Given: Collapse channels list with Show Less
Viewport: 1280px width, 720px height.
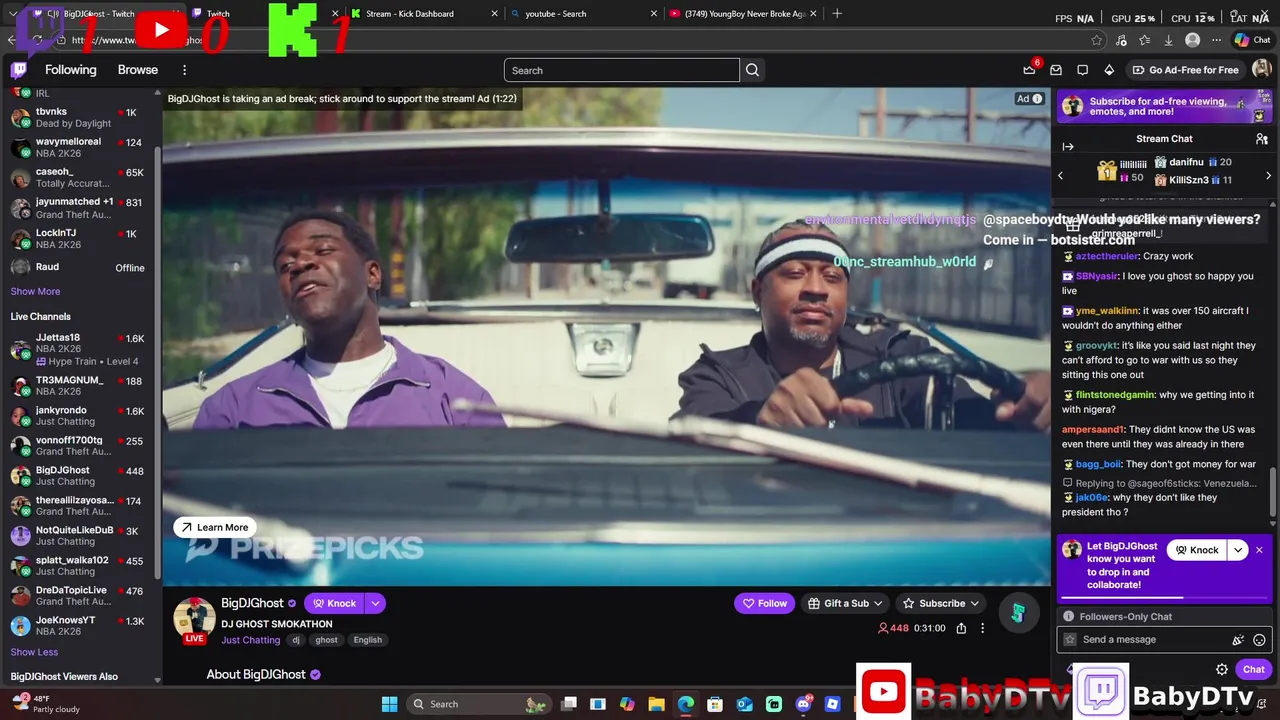Looking at the screenshot, I should pyautogui.click(x=34, y=652).
